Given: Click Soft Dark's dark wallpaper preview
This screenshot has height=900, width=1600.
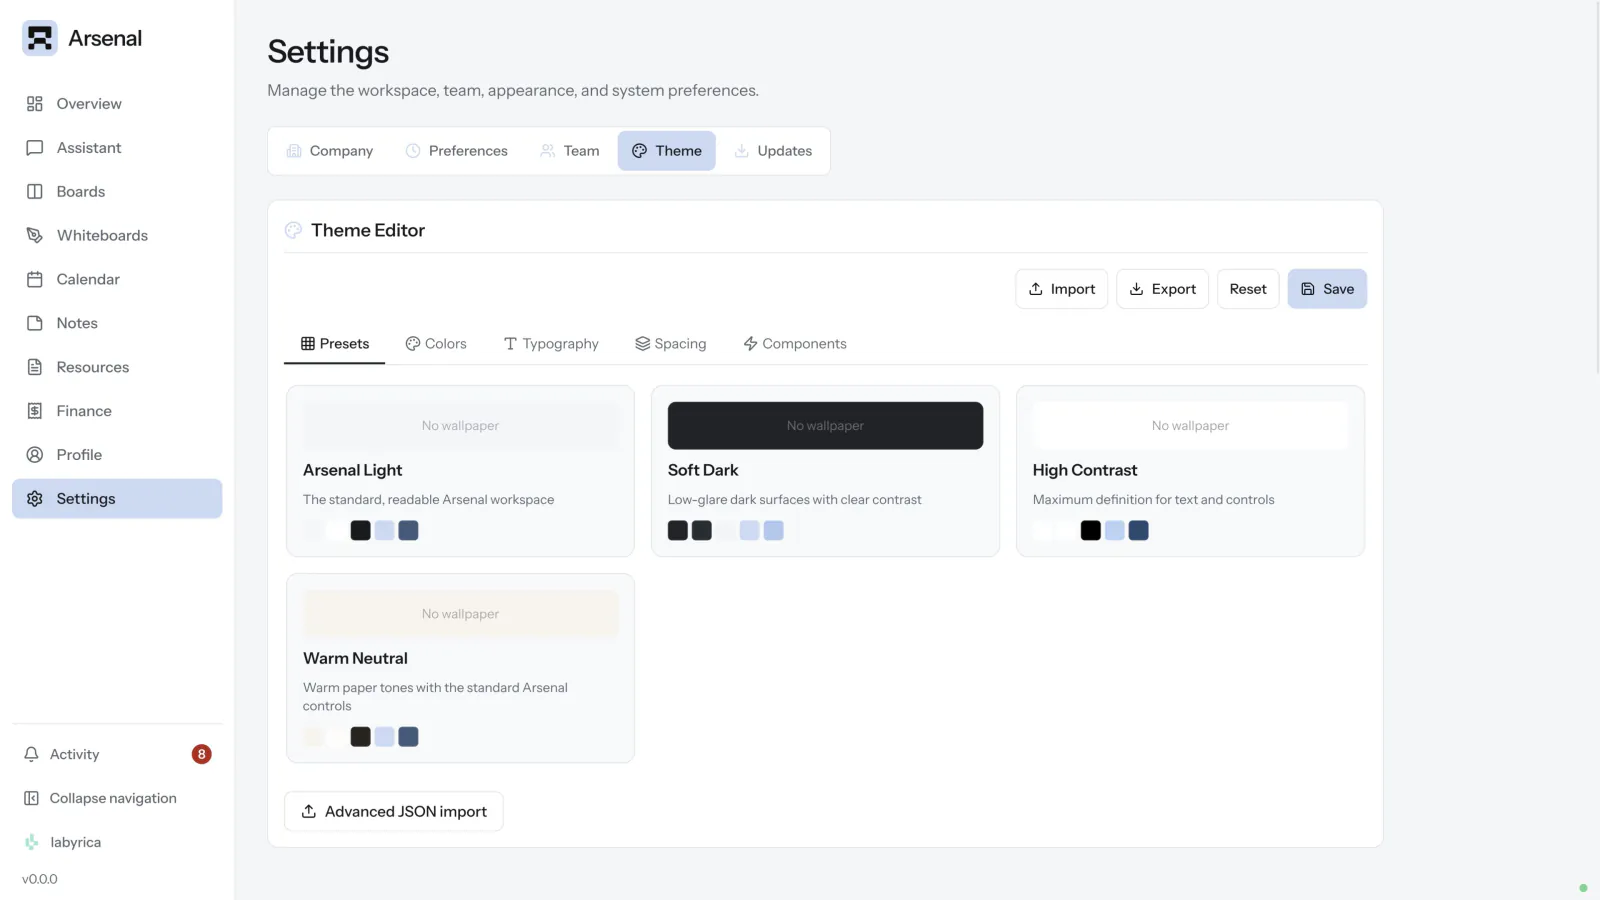Looking at the screenshot, I should pos(825,426).
